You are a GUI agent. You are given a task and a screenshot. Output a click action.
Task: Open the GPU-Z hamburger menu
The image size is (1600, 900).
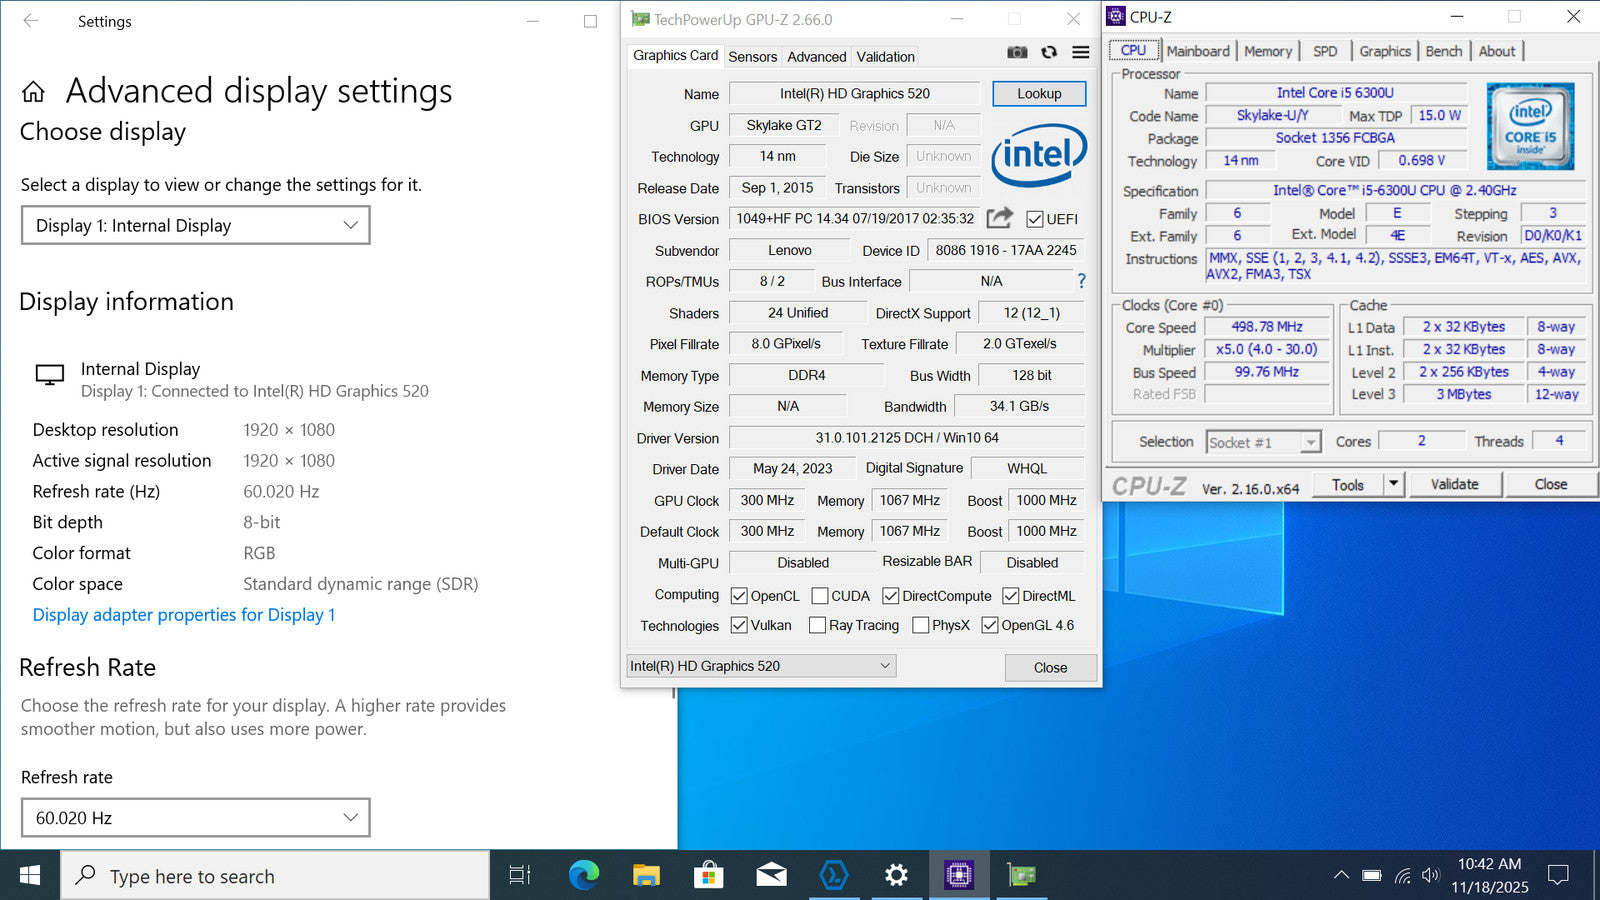1081,53
